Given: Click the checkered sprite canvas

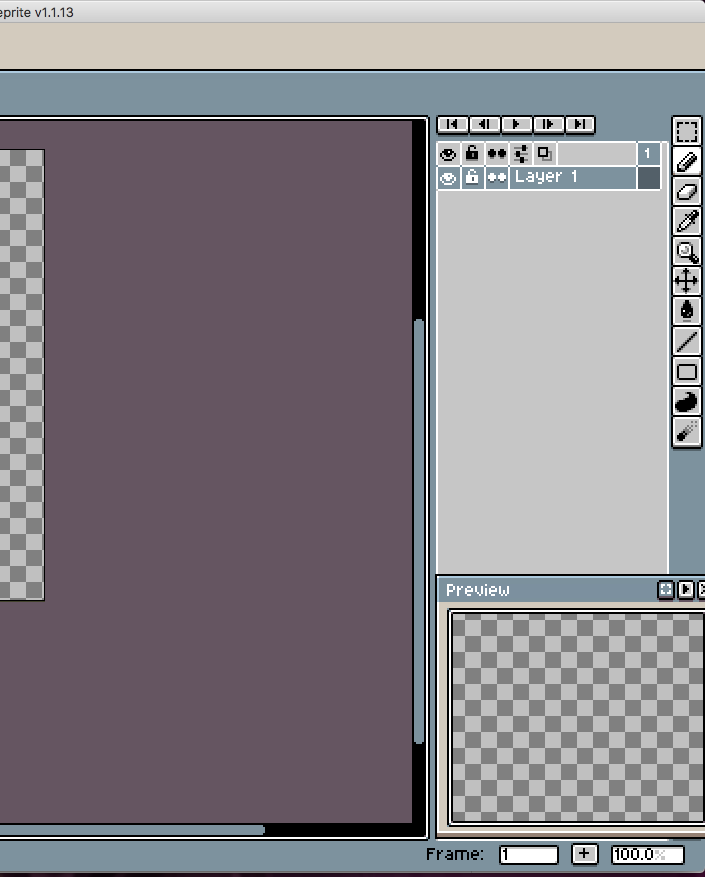Looking at the screenshot, I should pos(22,375).
